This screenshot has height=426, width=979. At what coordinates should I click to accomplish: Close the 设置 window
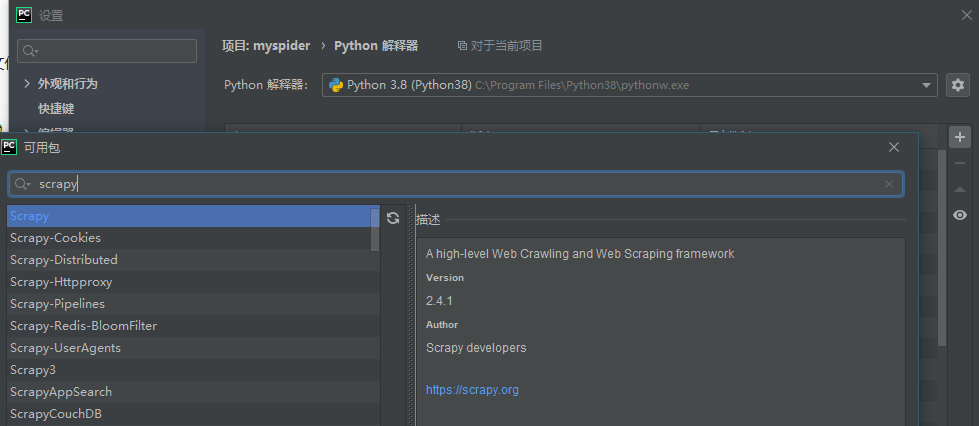(966, 16)
